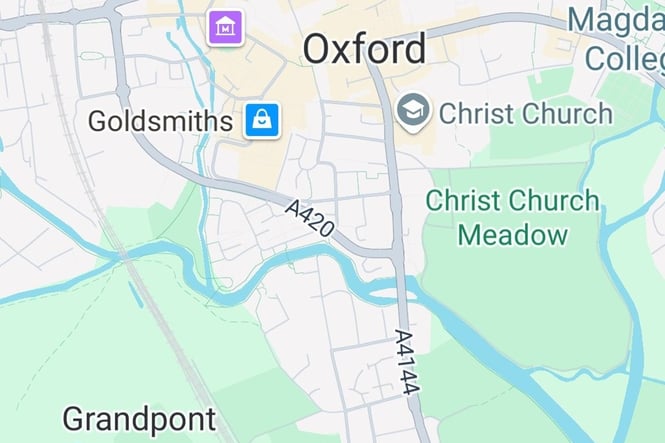The height and width of the screenshot is (443, 665).
Task: Click the railway line crossing the river
Action: click(124, 256)
